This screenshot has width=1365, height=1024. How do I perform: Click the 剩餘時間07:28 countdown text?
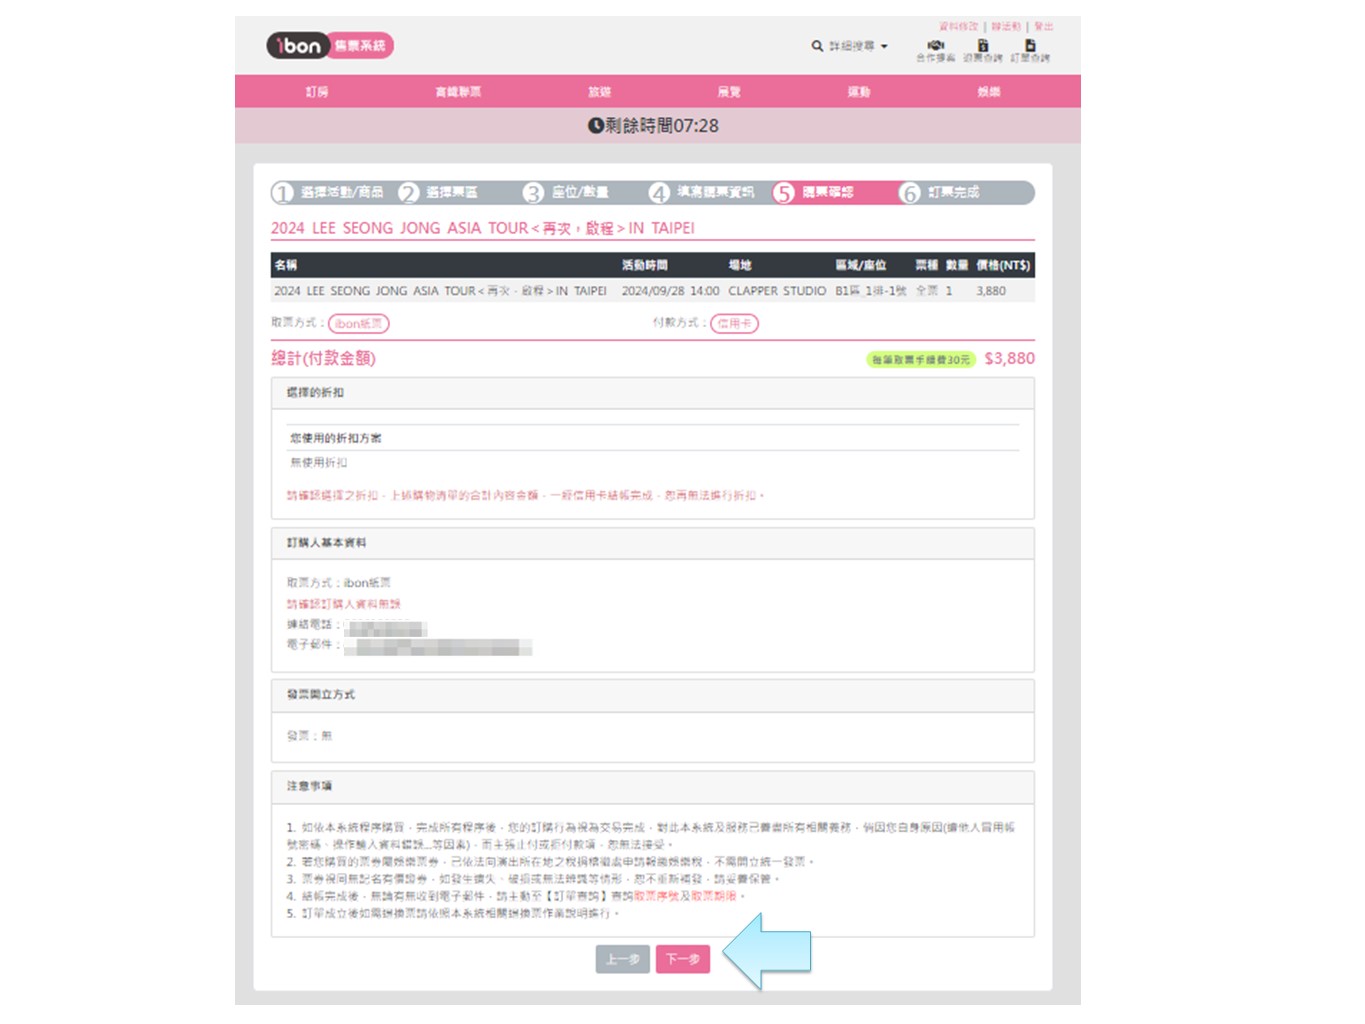661,126
